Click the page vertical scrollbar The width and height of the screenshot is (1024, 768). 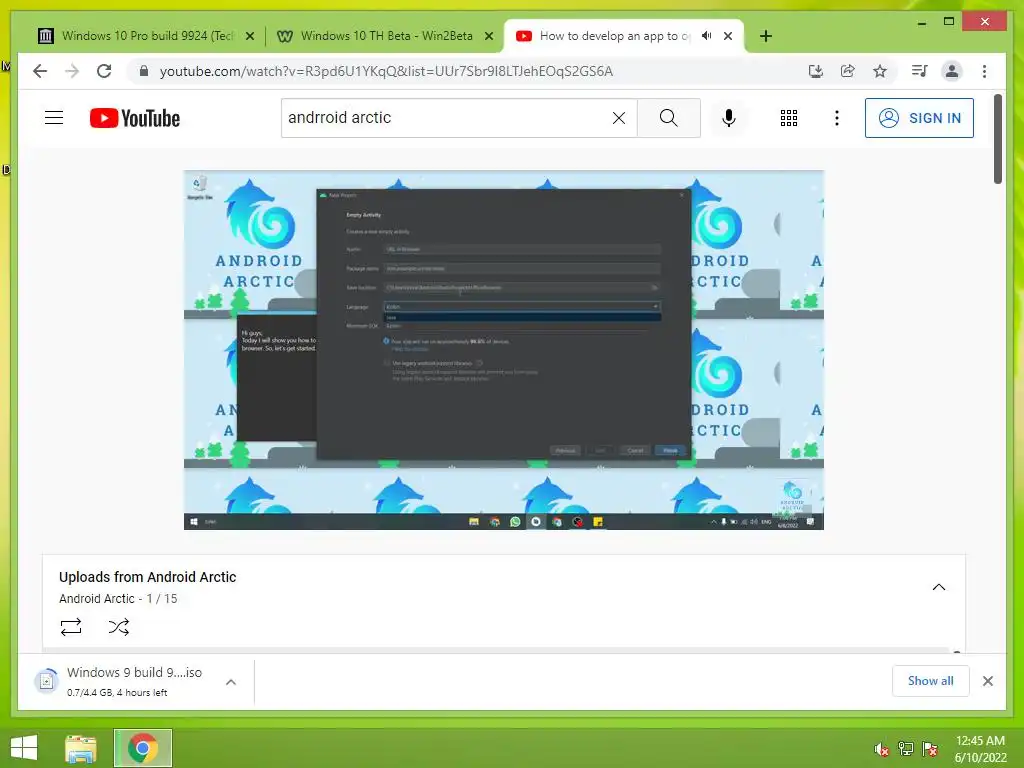click(x=998, y=138)
